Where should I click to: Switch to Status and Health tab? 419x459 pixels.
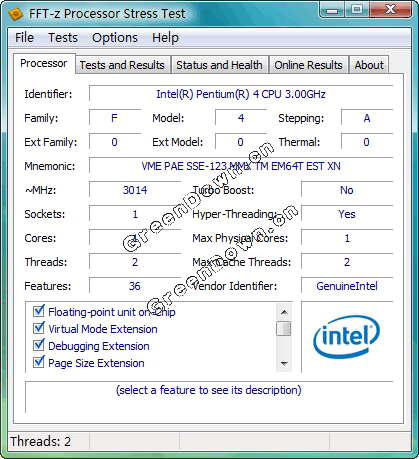click(219, 65)
